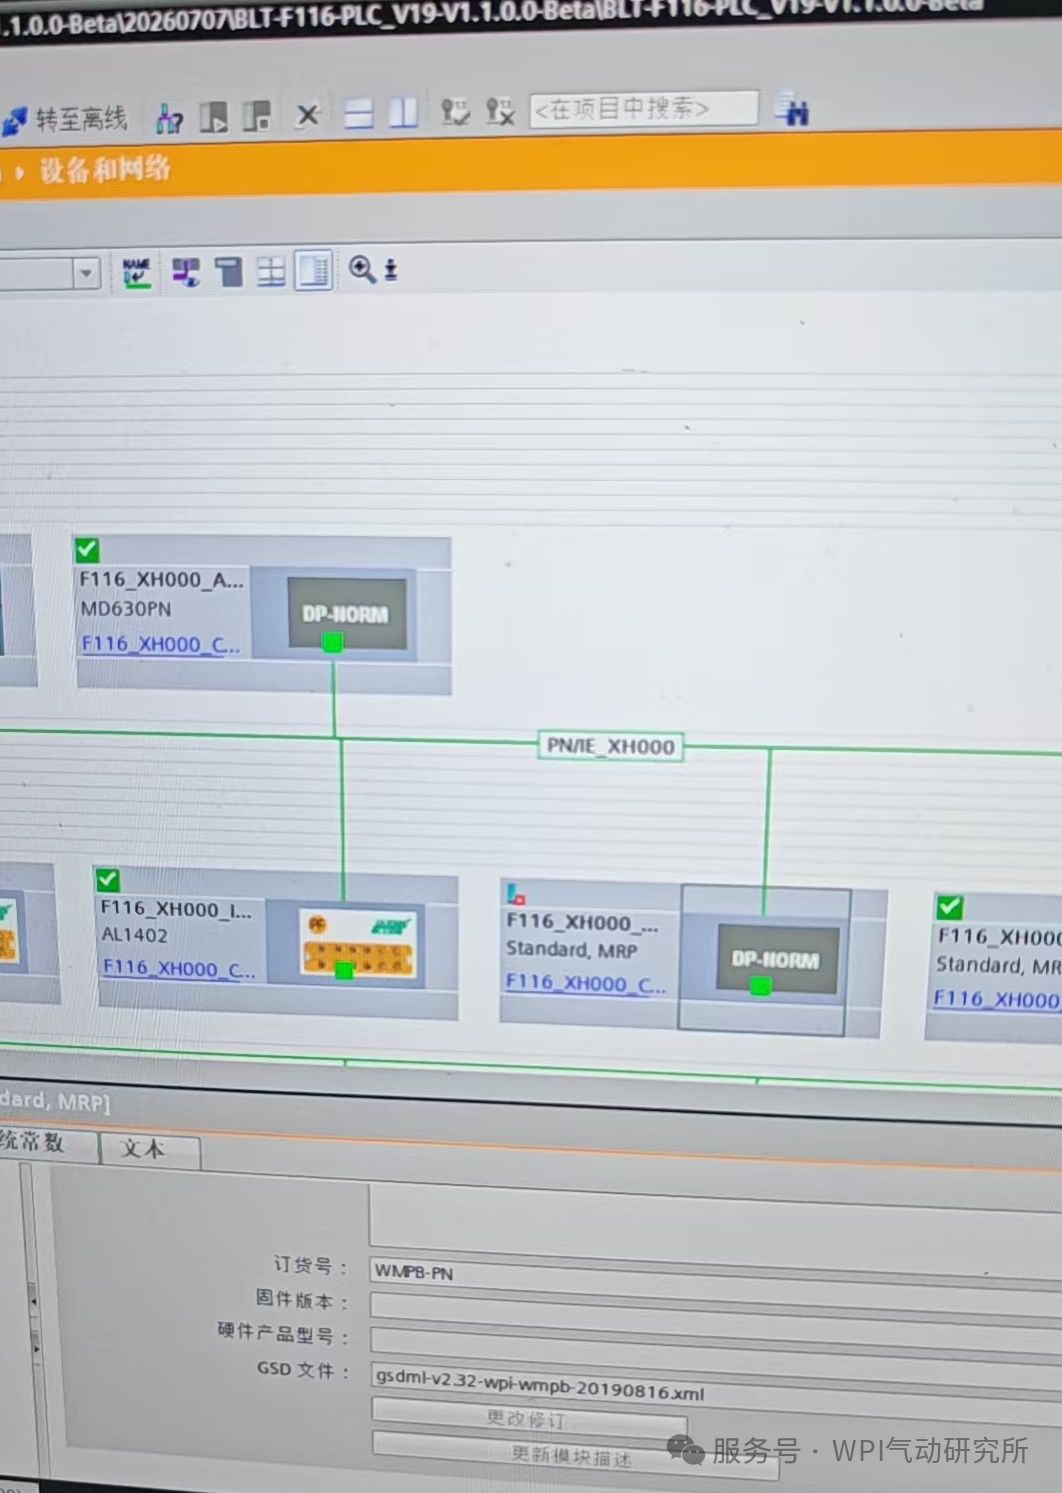The height and width of the screenshot is (1493, 1062).
Task: Click the cross-reference X icon beside search box
Action: tap(500, 111)
